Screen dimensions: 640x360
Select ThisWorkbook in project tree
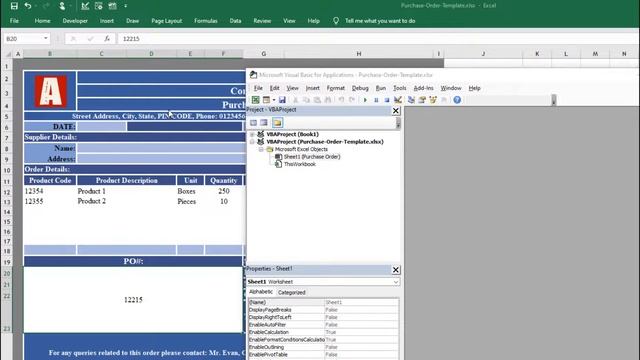coord(300,164)
